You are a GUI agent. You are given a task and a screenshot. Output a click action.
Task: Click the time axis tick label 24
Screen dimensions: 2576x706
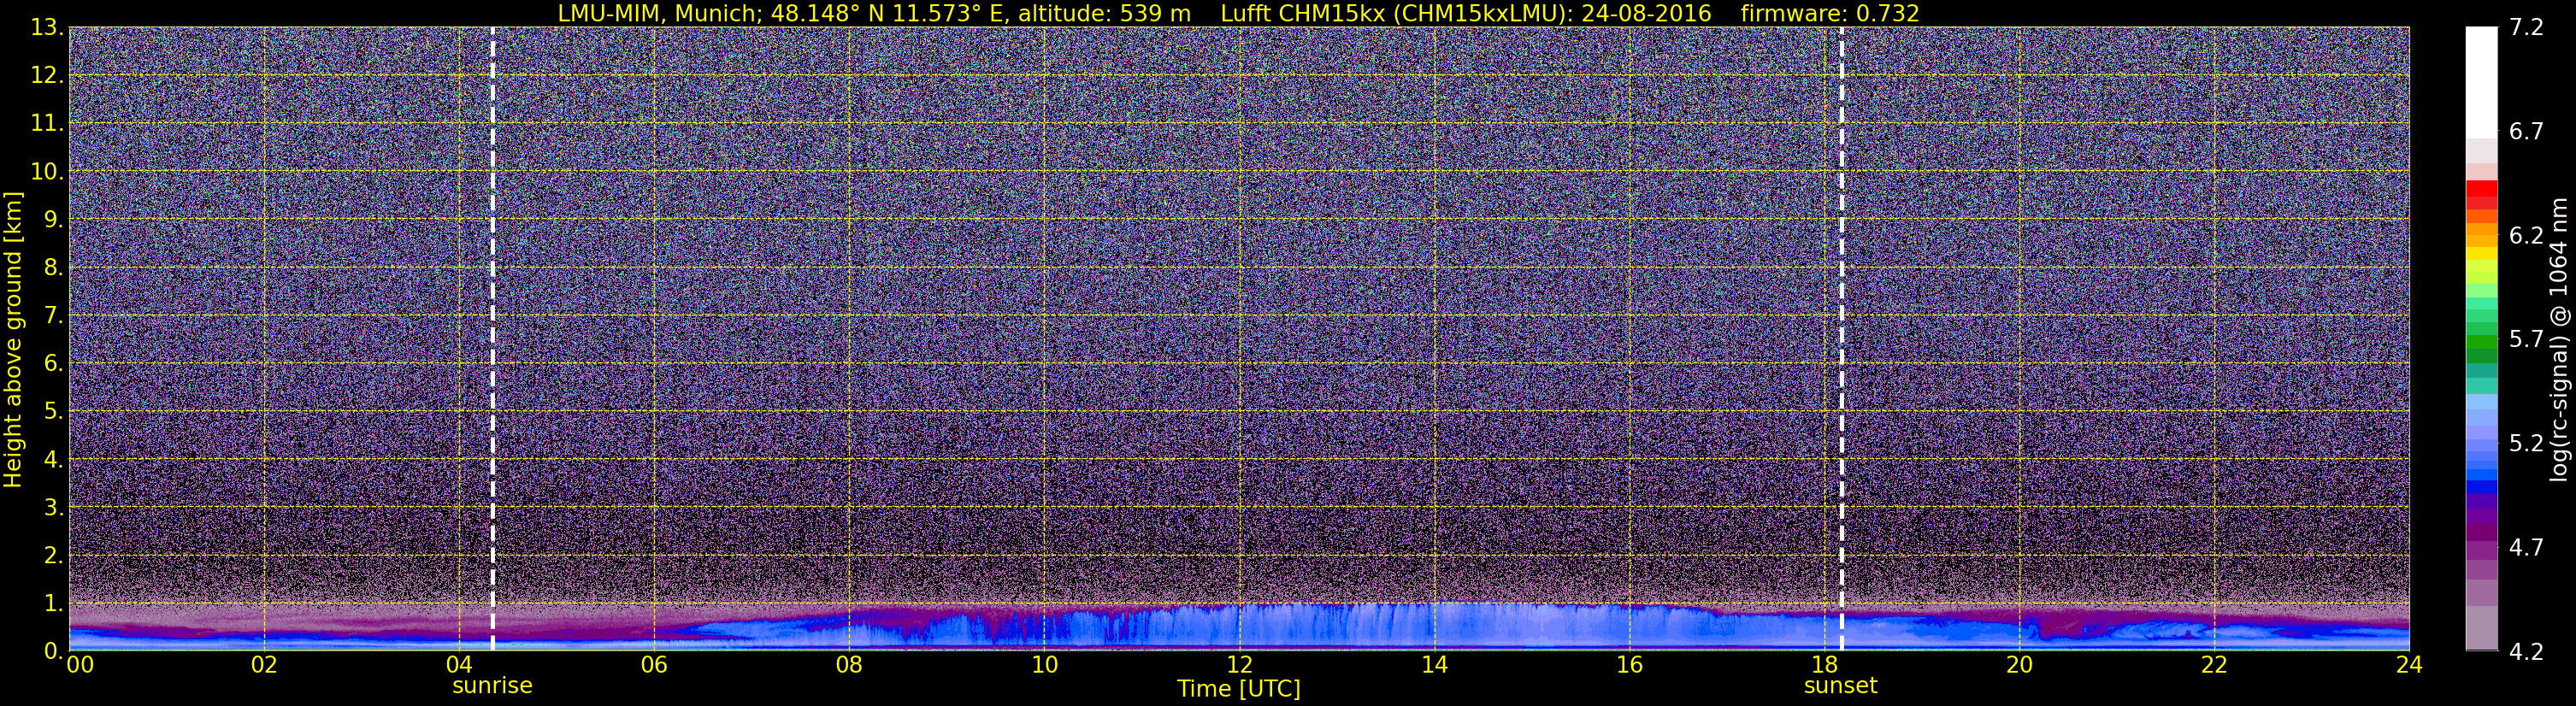coord(2409,665)
